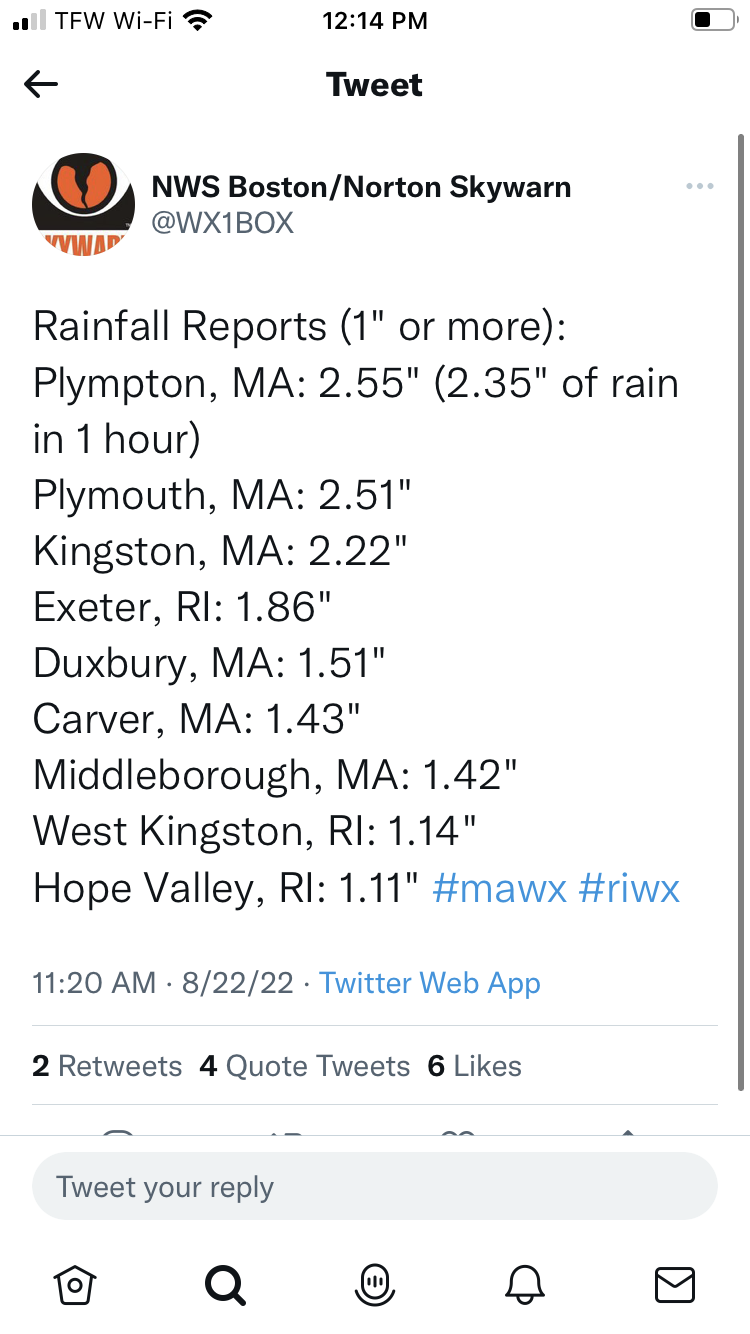The width and height of the screenshot is (750, 1334).
Task: Tap the battery indicator icon
Action: pyautogui.click(x=713, y=20)
